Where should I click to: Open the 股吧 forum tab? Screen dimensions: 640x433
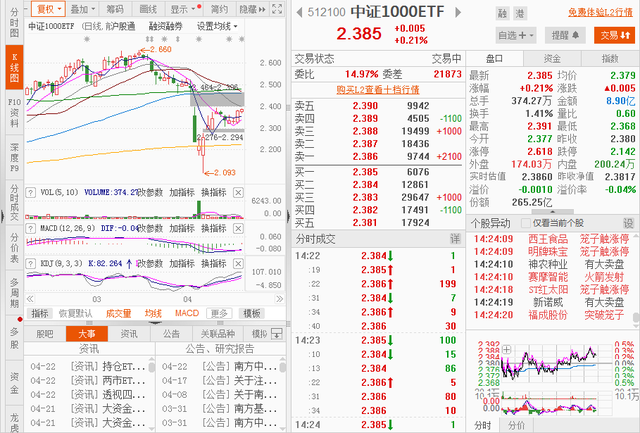(x=45, y=334)
